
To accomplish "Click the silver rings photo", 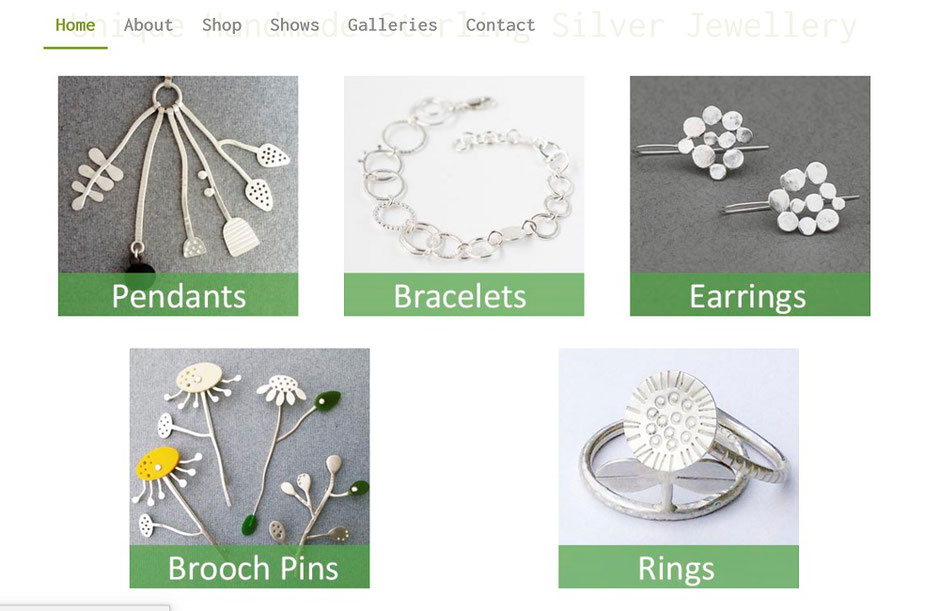I will pyautogui.click(x=679, y=447).
